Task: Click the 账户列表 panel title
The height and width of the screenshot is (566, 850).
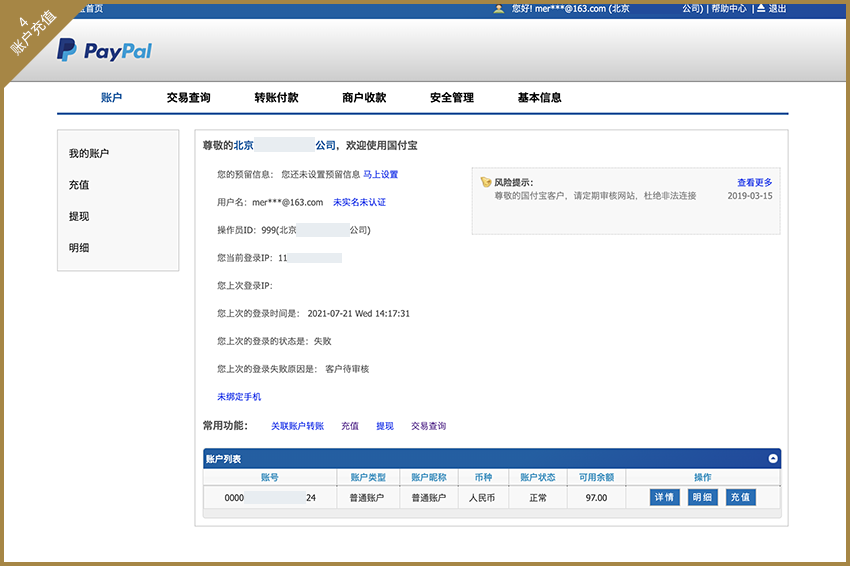Action: click(x=223, y=459)
